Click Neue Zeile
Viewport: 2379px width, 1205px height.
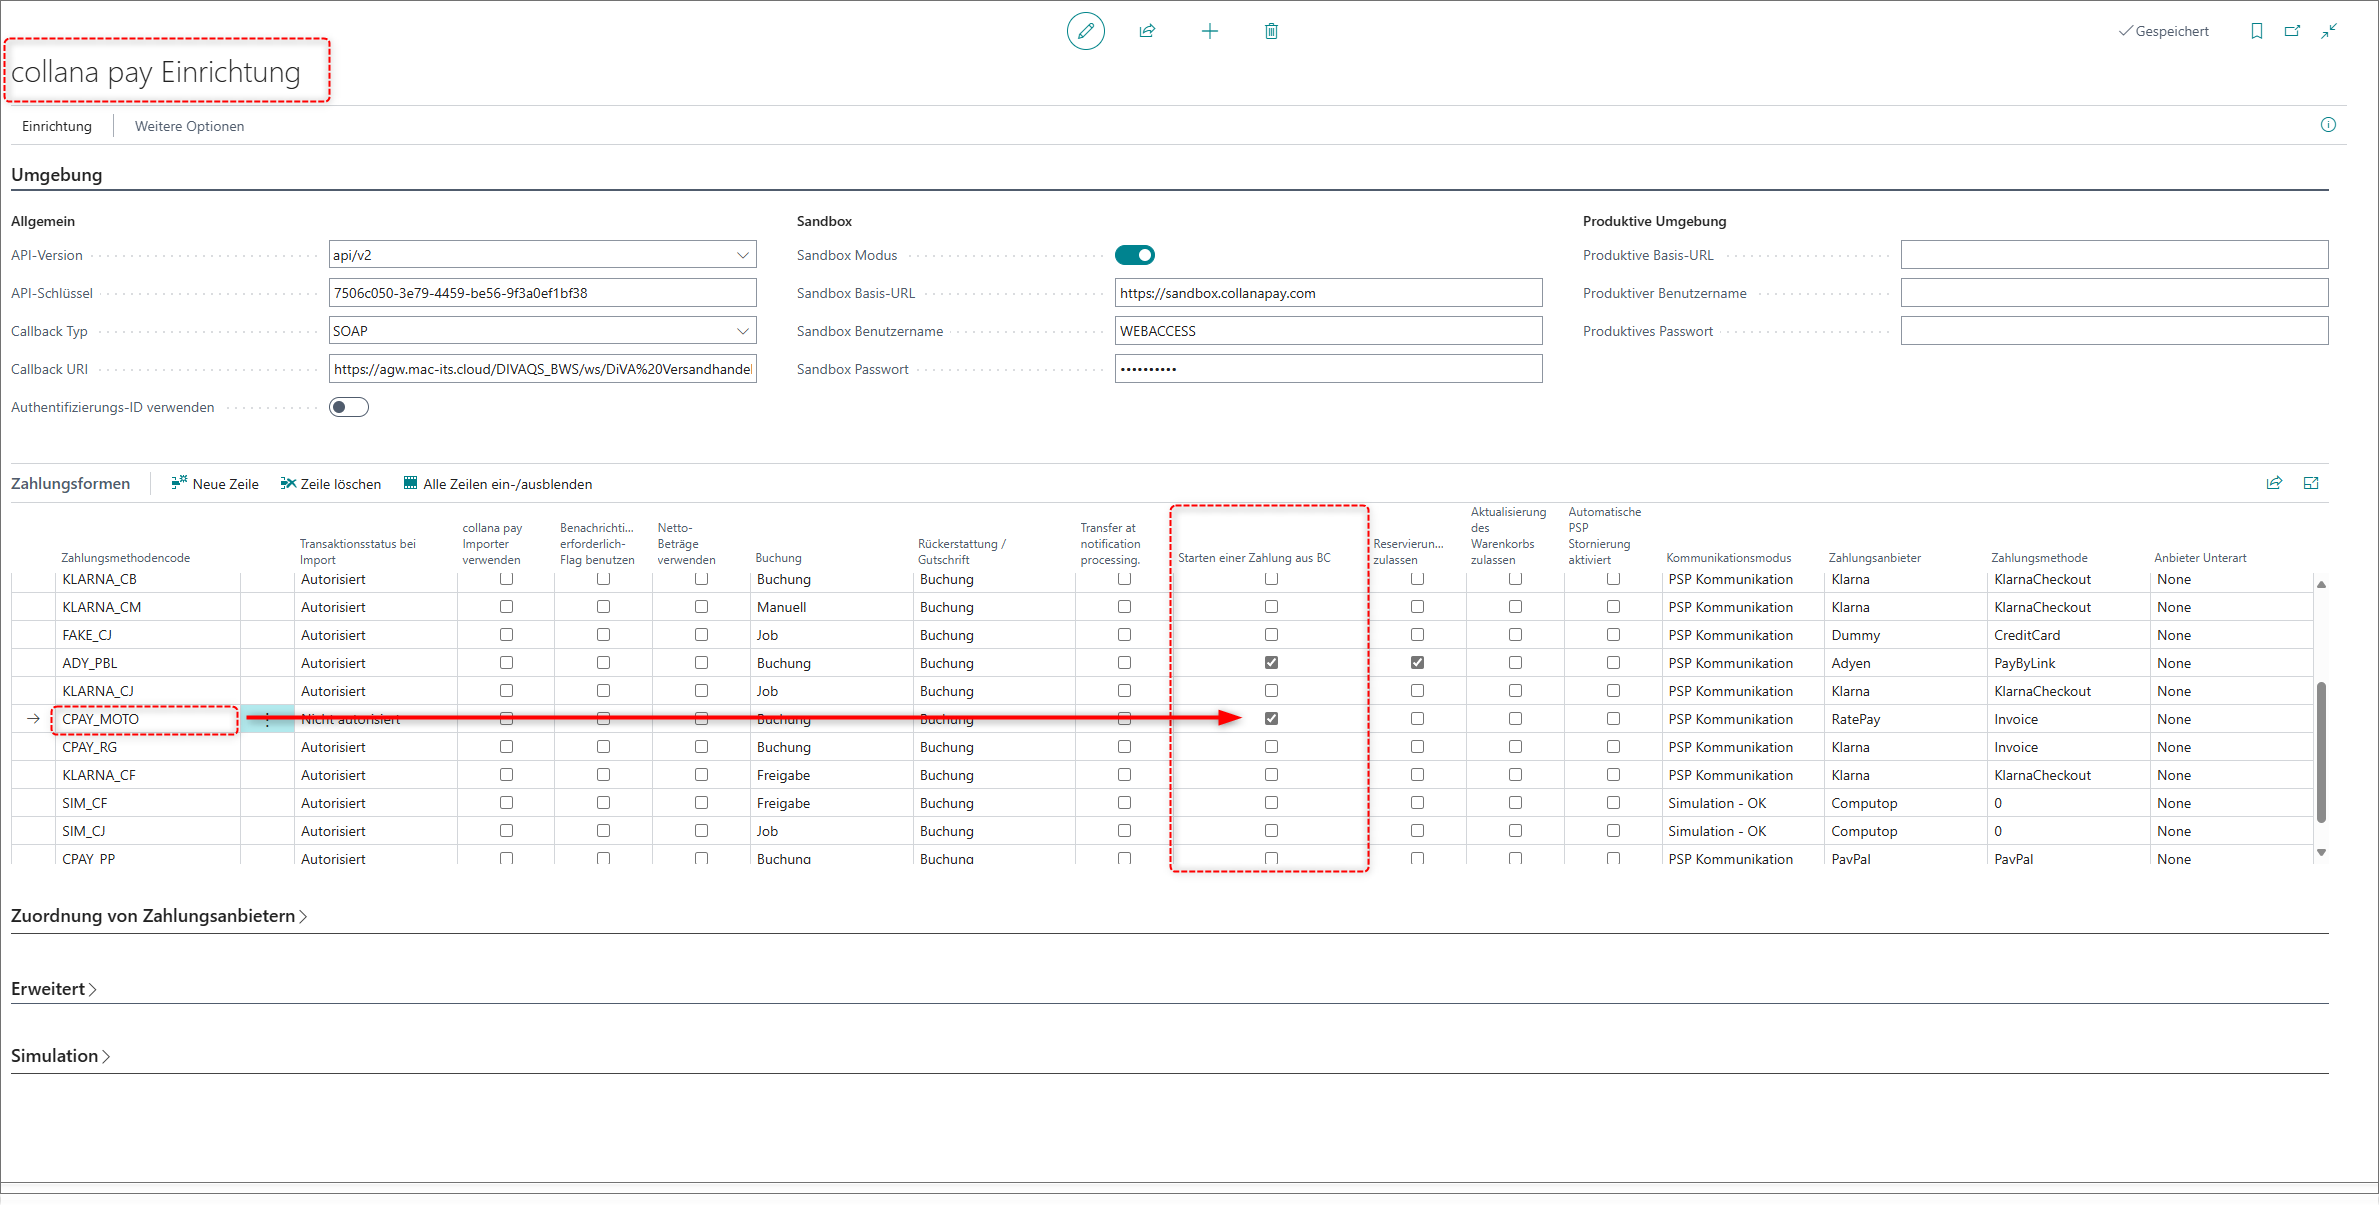215,484
